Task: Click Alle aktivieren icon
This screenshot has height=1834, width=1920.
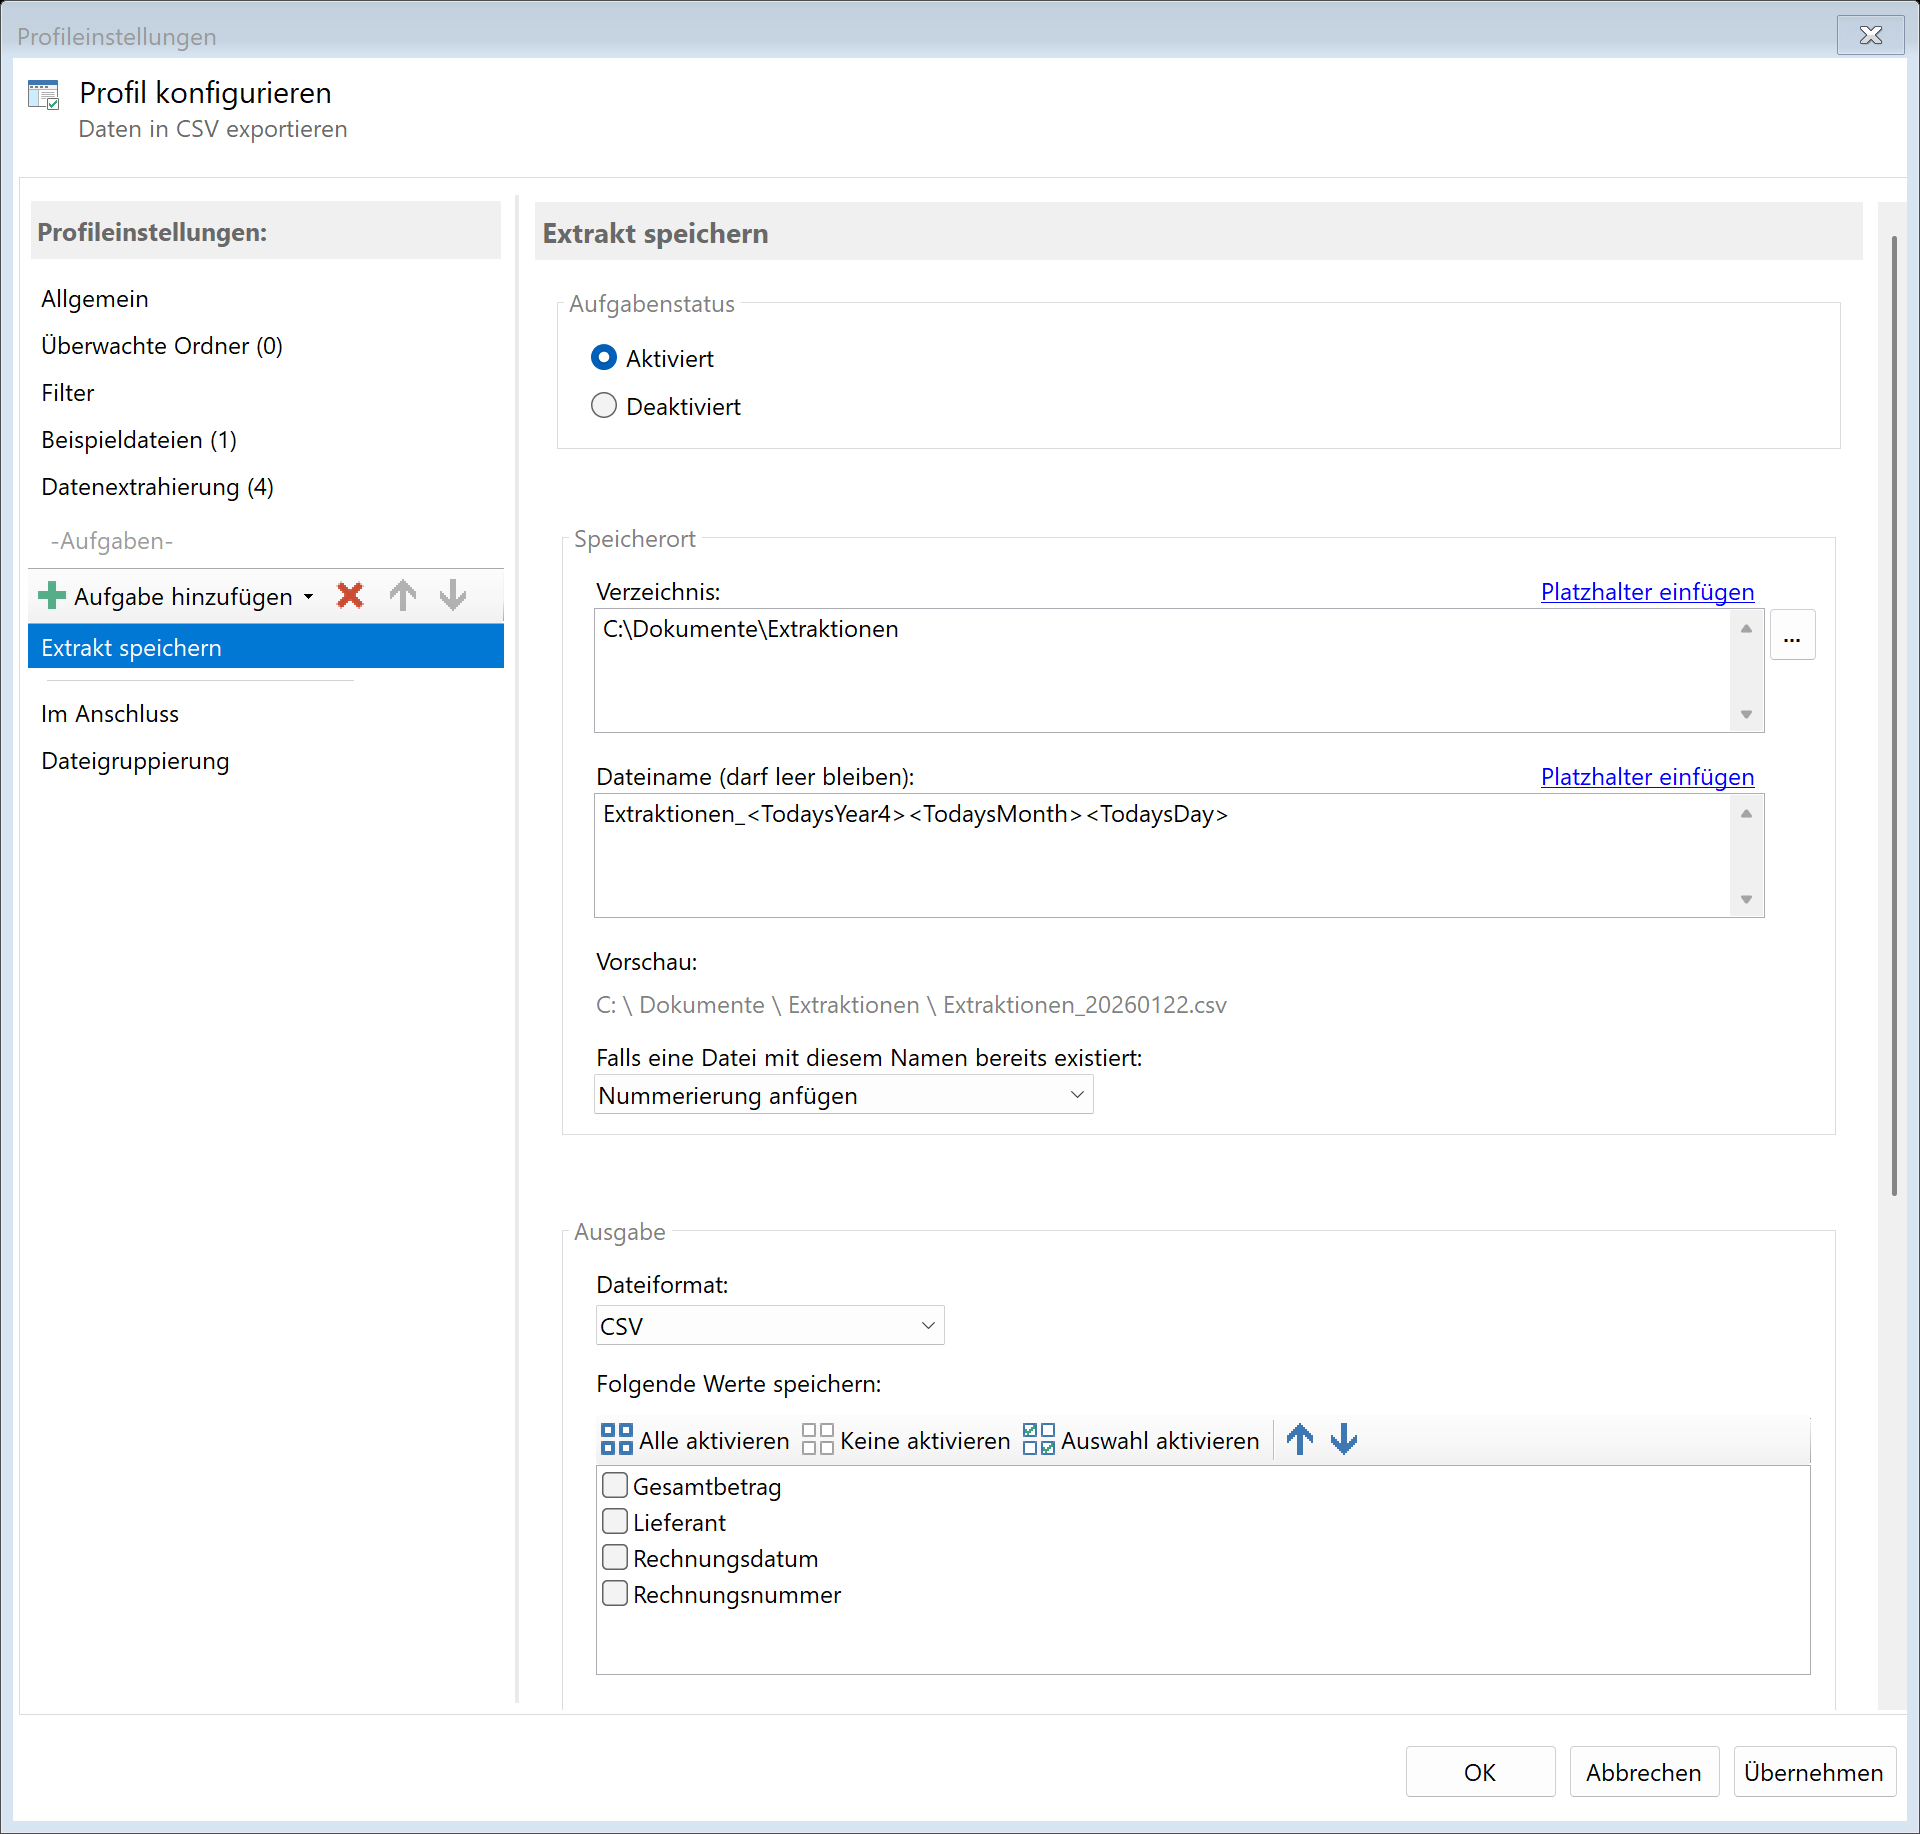Action: click(x=616, y=1440)
